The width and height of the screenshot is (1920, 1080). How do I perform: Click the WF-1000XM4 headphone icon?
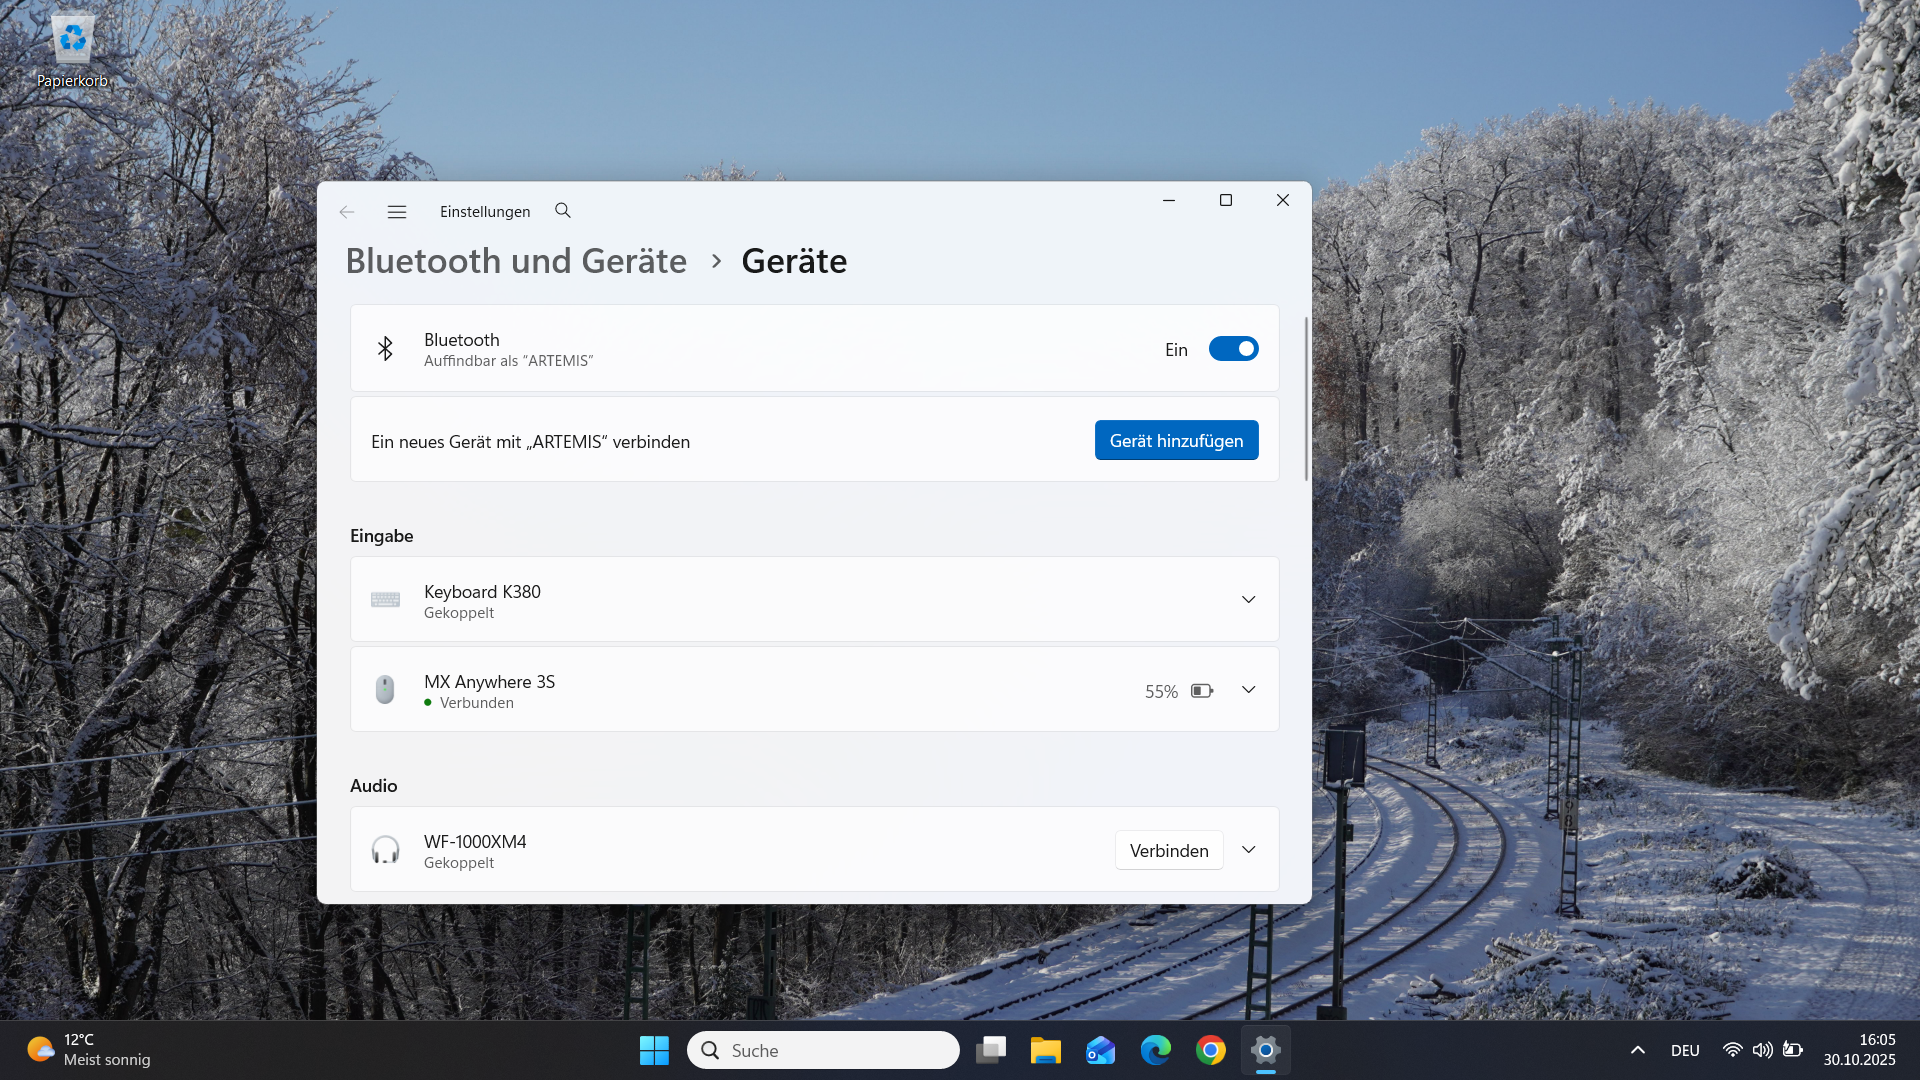click(385, 849)
